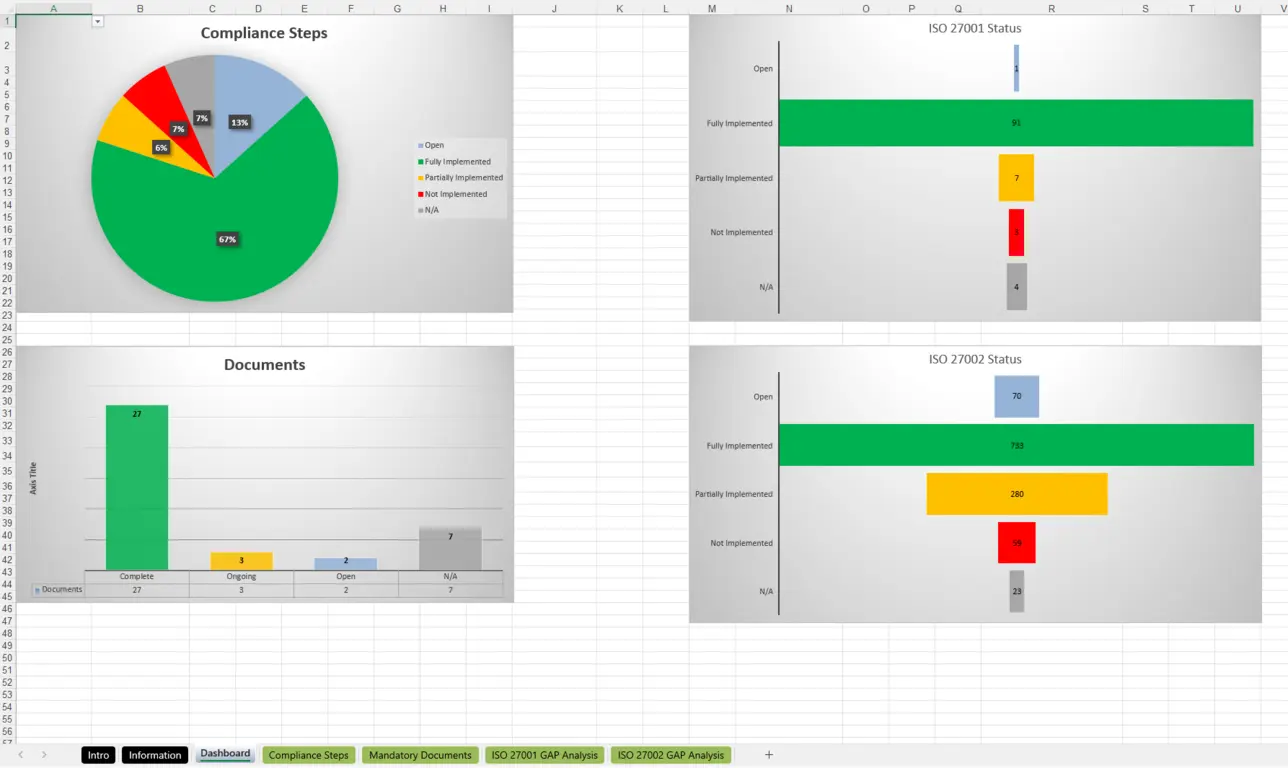Screen dimensions: 1288x768
Task: Select the Information sheet tab
Action: [154, 755]
